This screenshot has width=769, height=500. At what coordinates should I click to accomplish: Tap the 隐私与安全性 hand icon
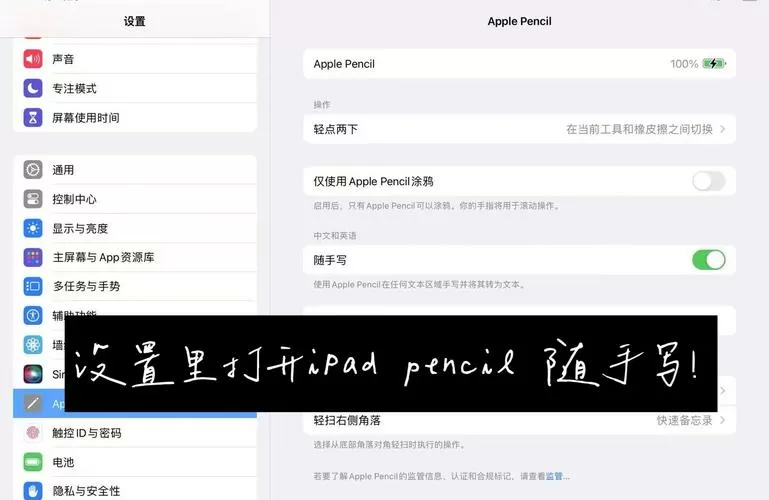(x=33, y=491)
